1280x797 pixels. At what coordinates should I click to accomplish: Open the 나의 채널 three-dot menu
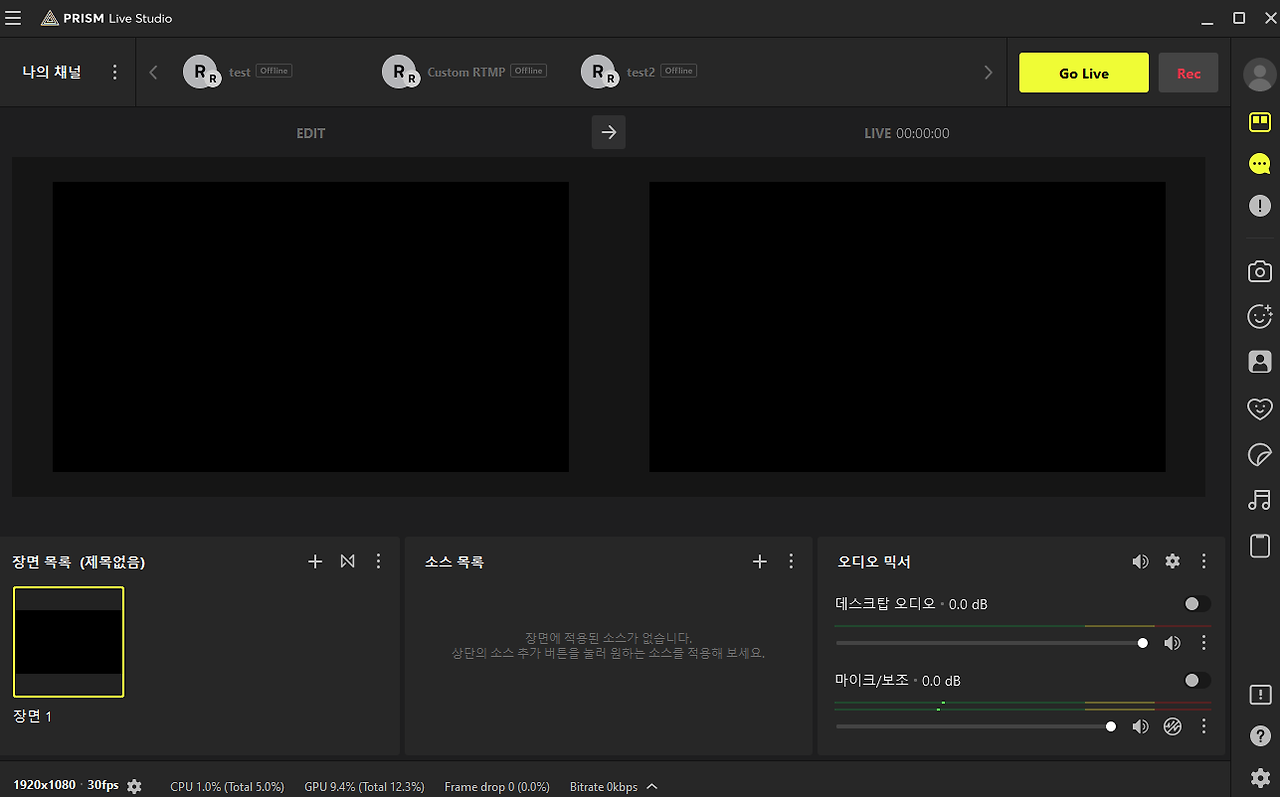115,72
